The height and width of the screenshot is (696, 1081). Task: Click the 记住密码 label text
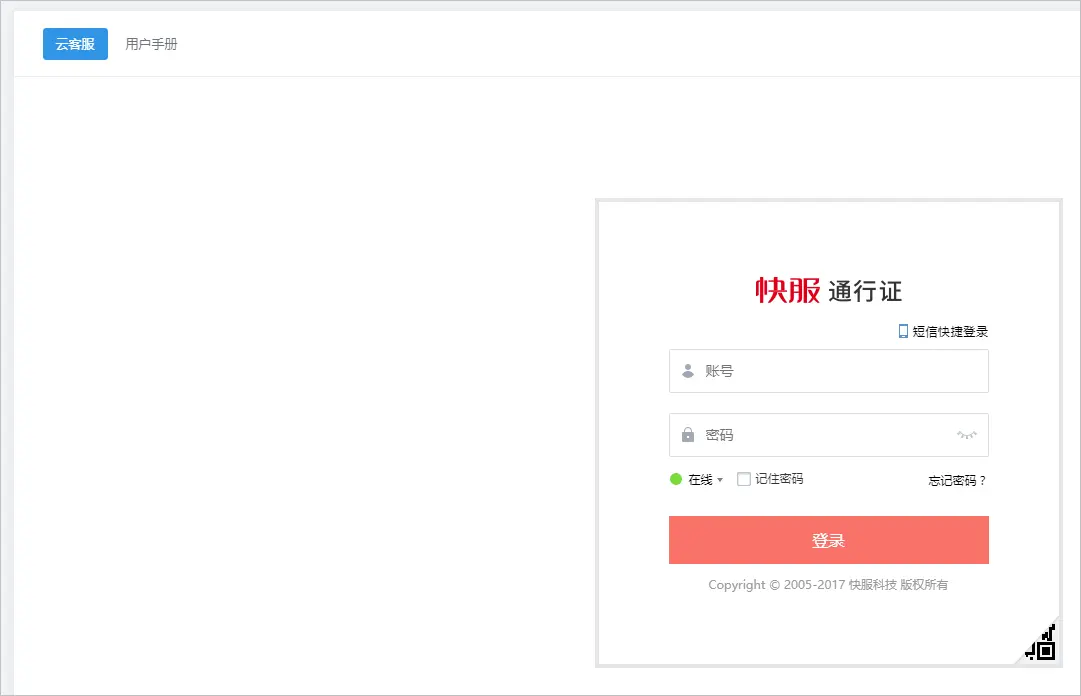click(779, 479)
